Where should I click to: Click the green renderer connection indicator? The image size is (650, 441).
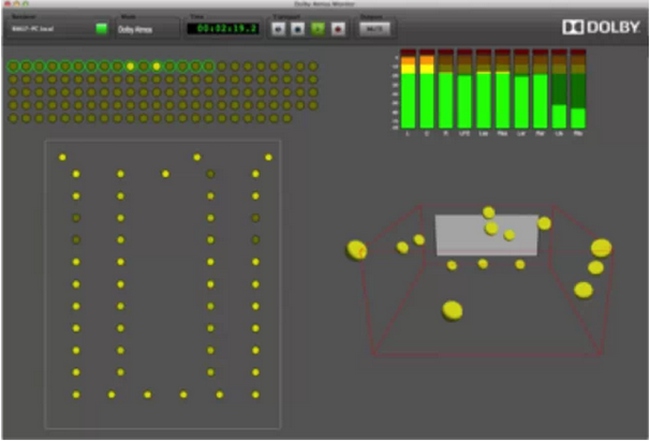click(101, 29)
